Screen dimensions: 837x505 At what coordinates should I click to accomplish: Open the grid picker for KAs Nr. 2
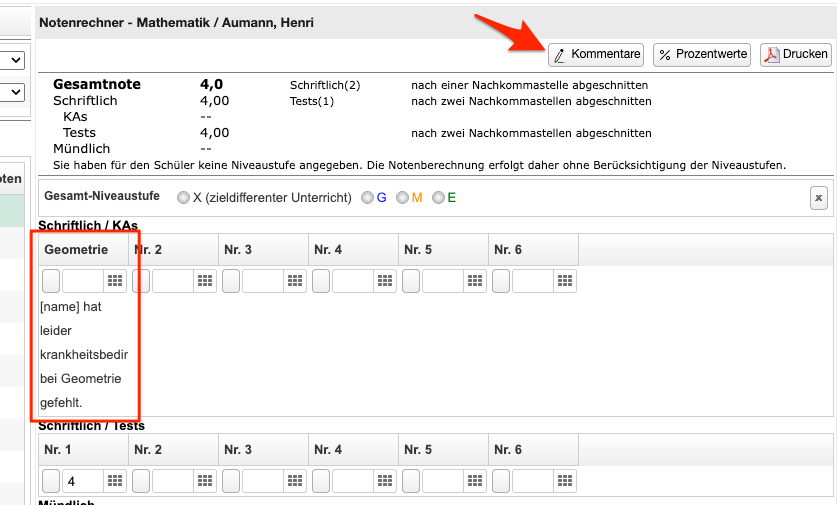[x=205, y=281]
